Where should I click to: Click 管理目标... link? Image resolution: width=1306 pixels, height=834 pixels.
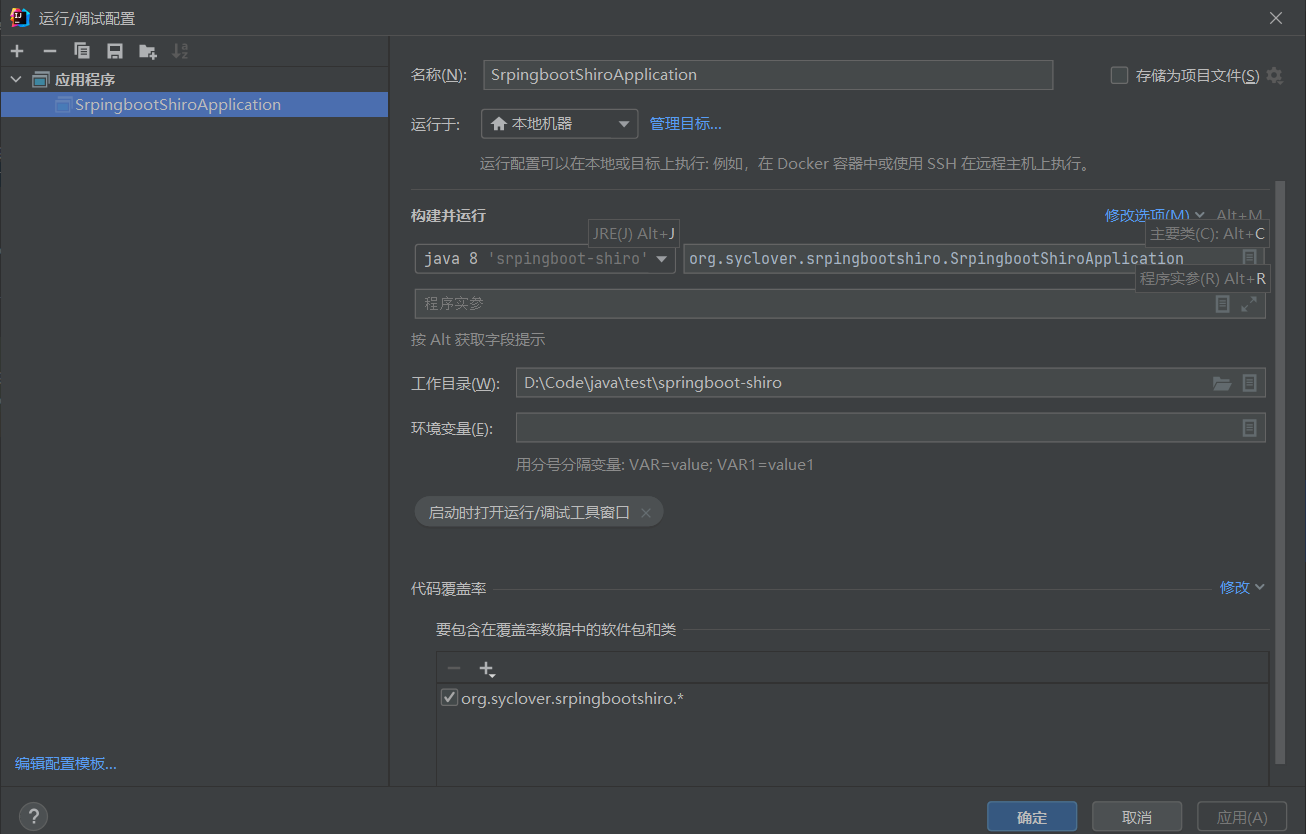point(686,124)
